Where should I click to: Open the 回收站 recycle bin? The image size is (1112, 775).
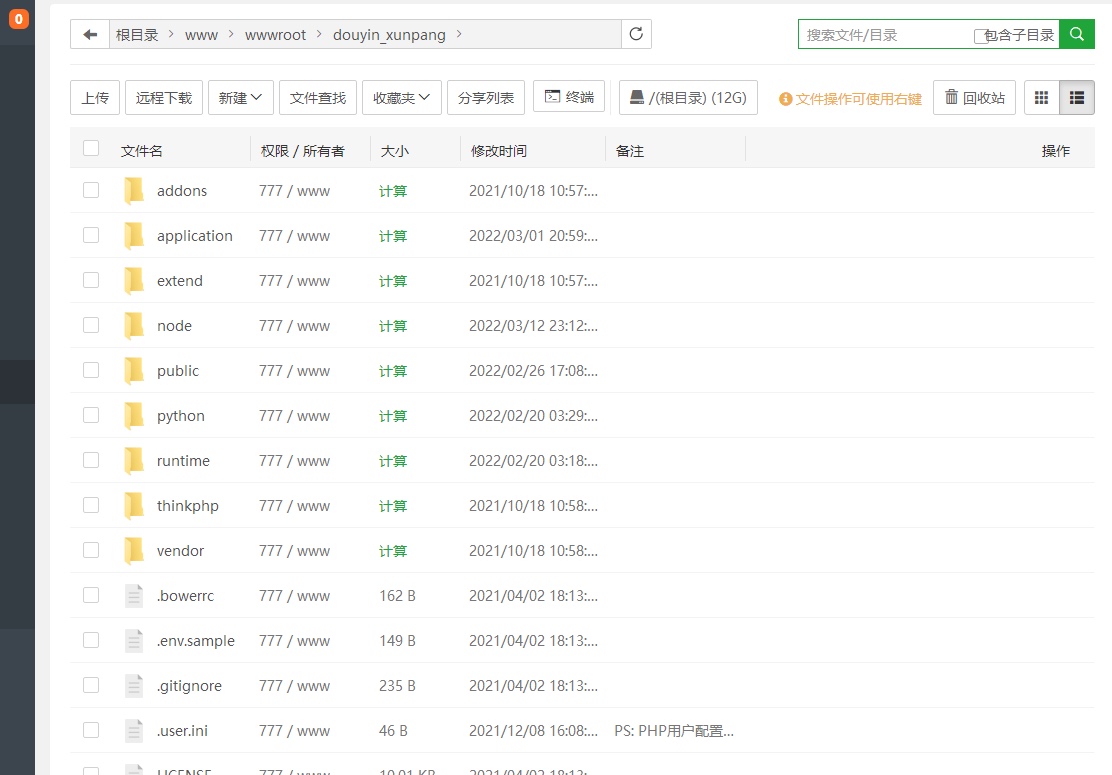[974, 98]
